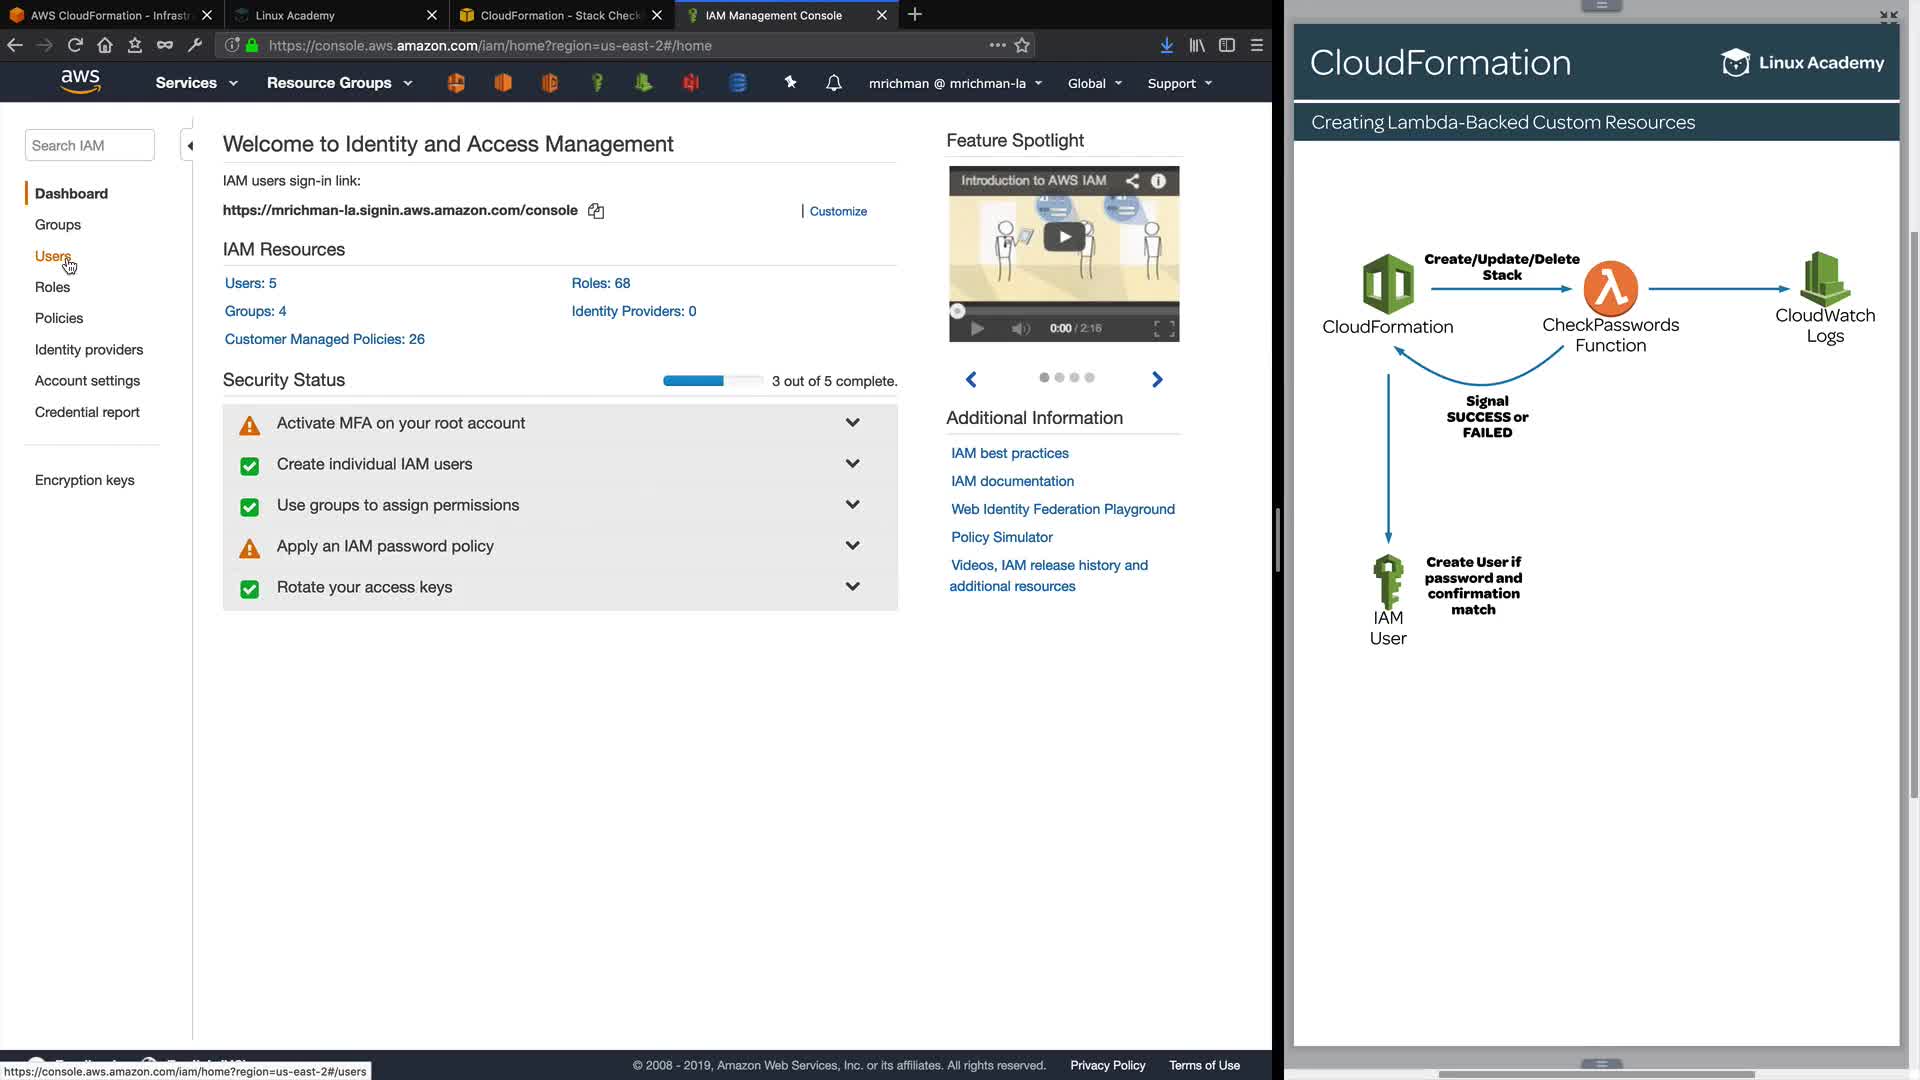Image resolution: width=1920 pixels, height=1080 pixels.
Task: Bookmark the page with the star icon
Action: click(x=1022, y=45)
